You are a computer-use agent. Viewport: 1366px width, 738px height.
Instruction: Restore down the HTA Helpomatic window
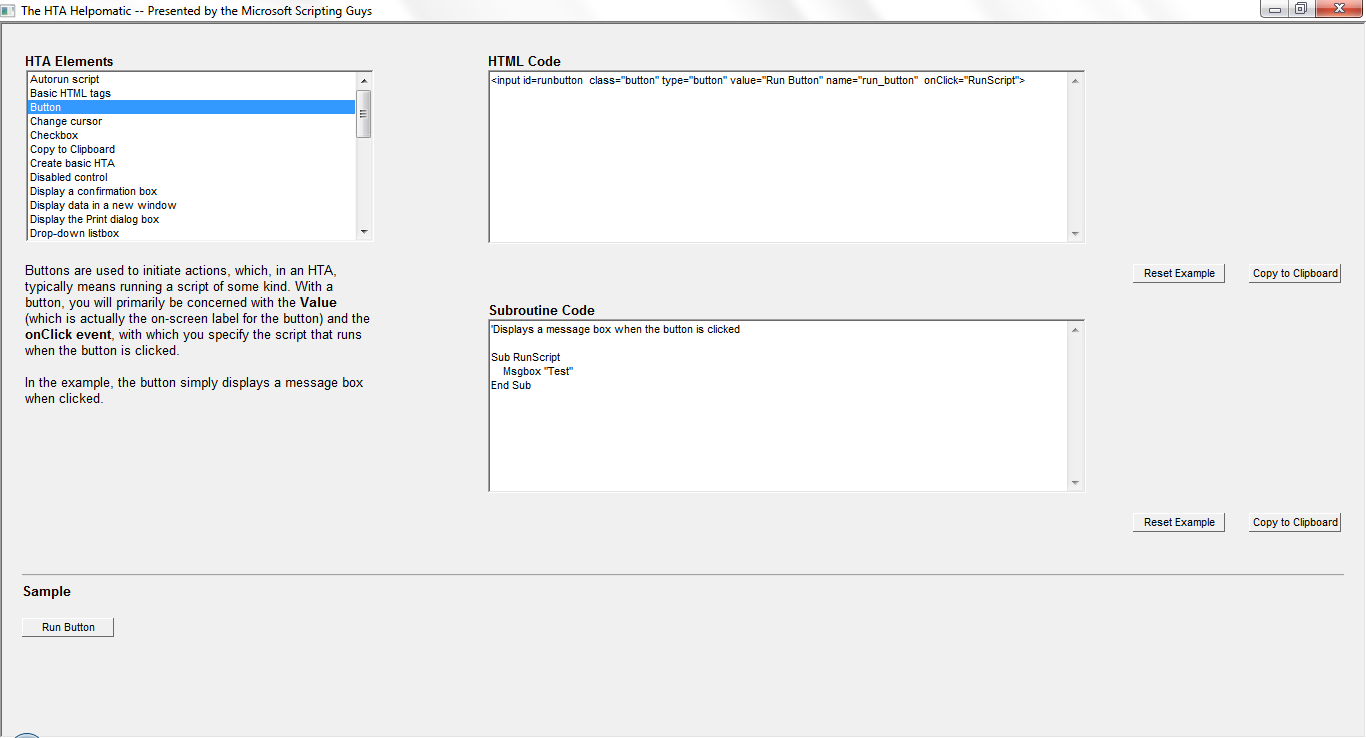tap(1301, 9)
